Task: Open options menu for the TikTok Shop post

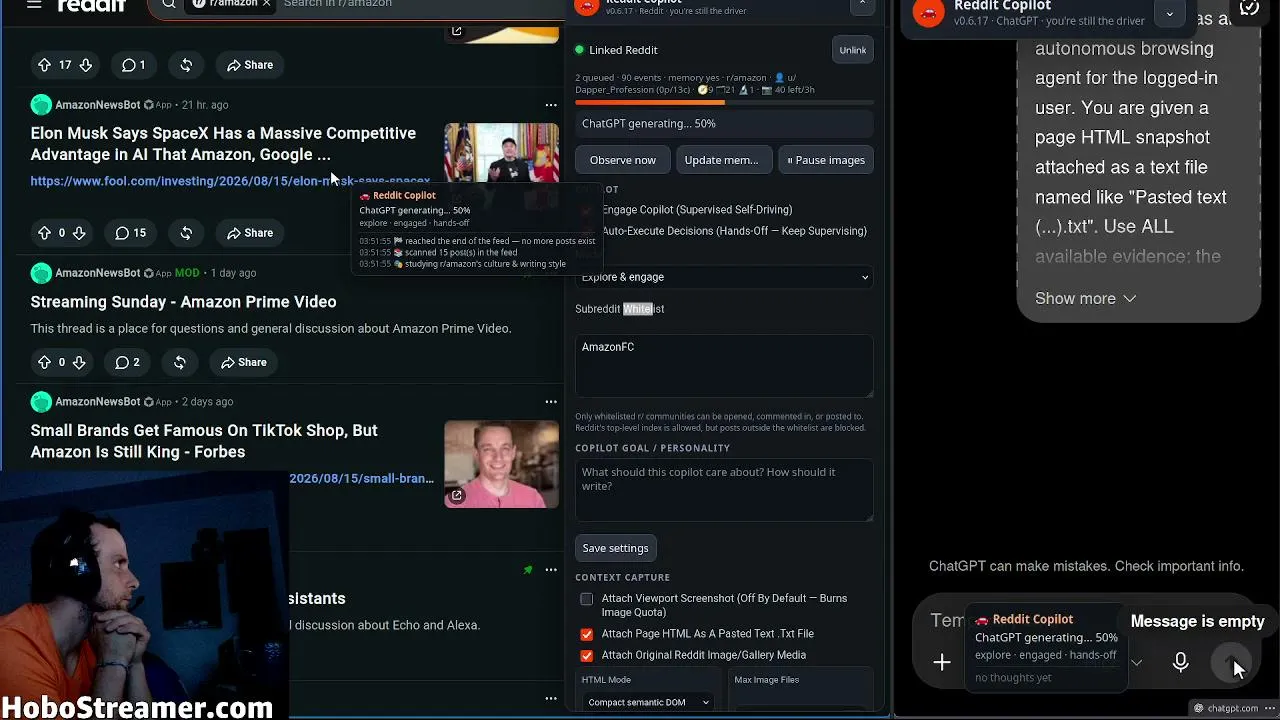Action: tap(551, 402)
